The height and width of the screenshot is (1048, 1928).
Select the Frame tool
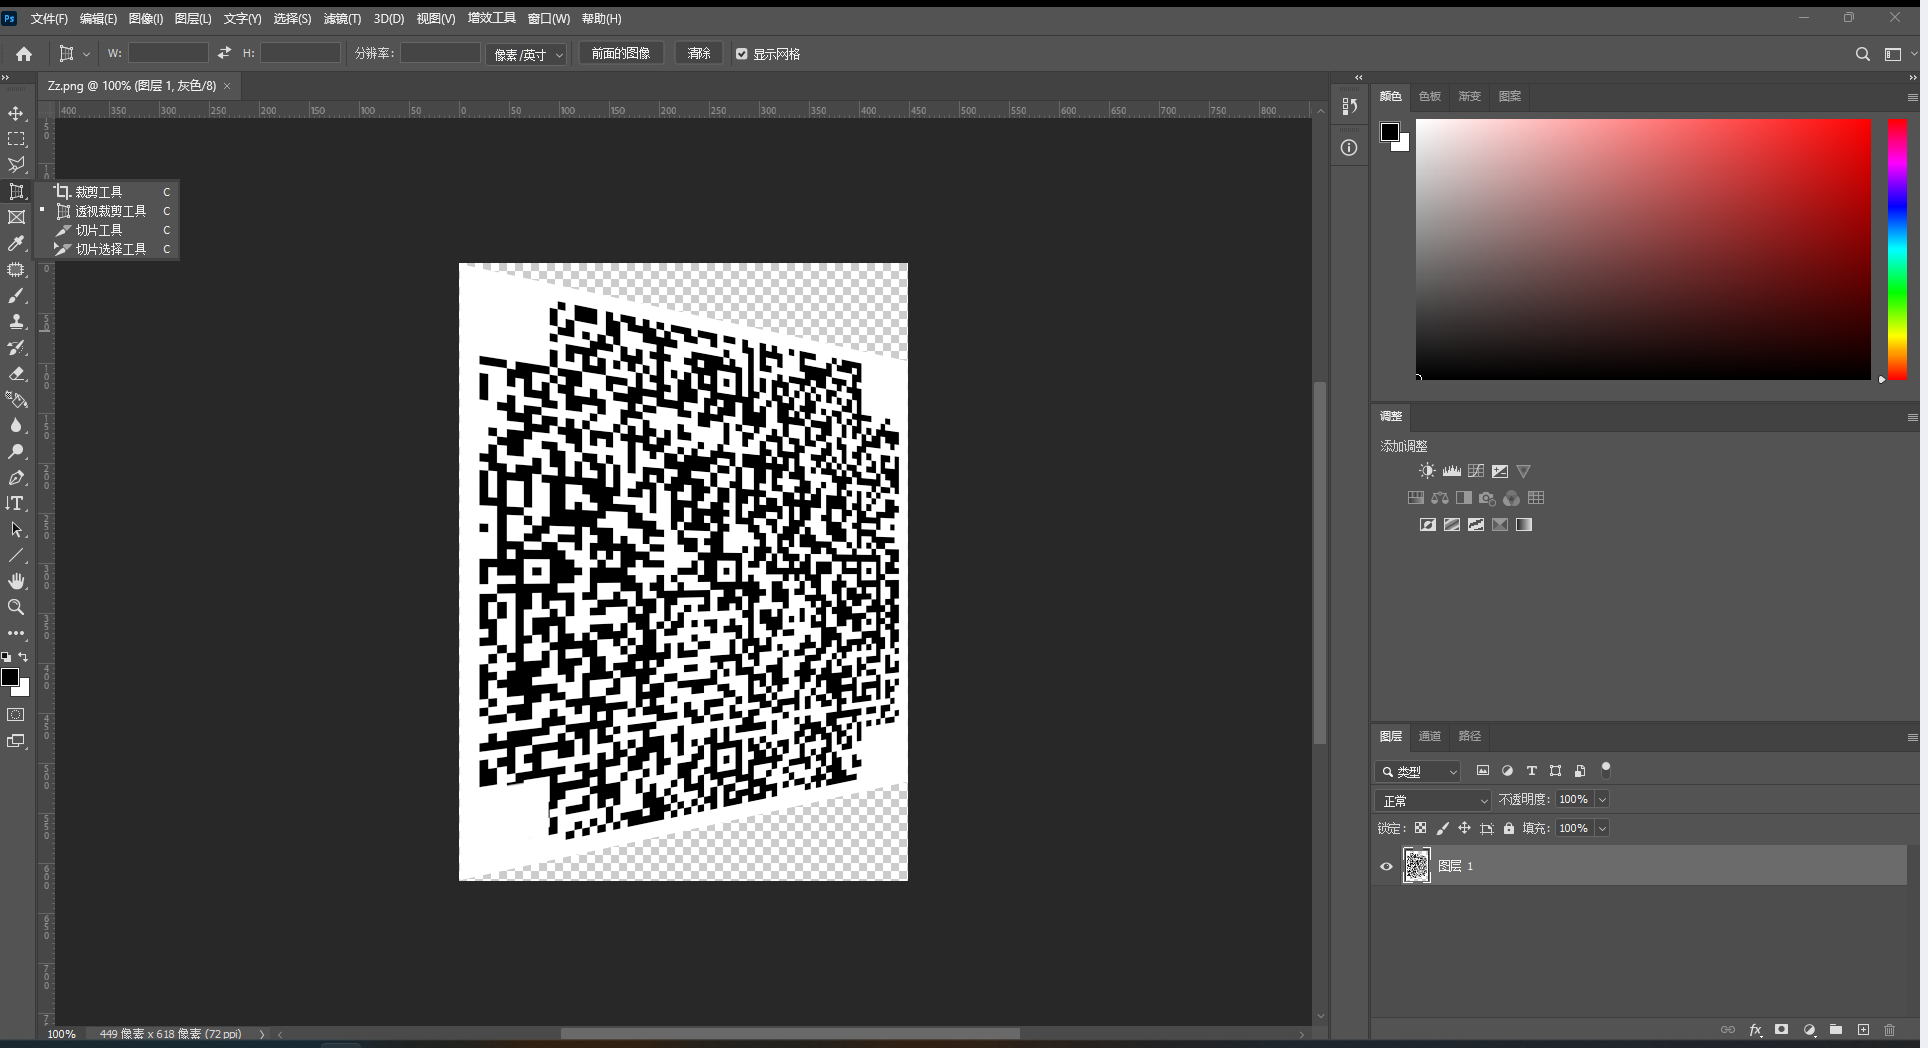tap(16, 217)
